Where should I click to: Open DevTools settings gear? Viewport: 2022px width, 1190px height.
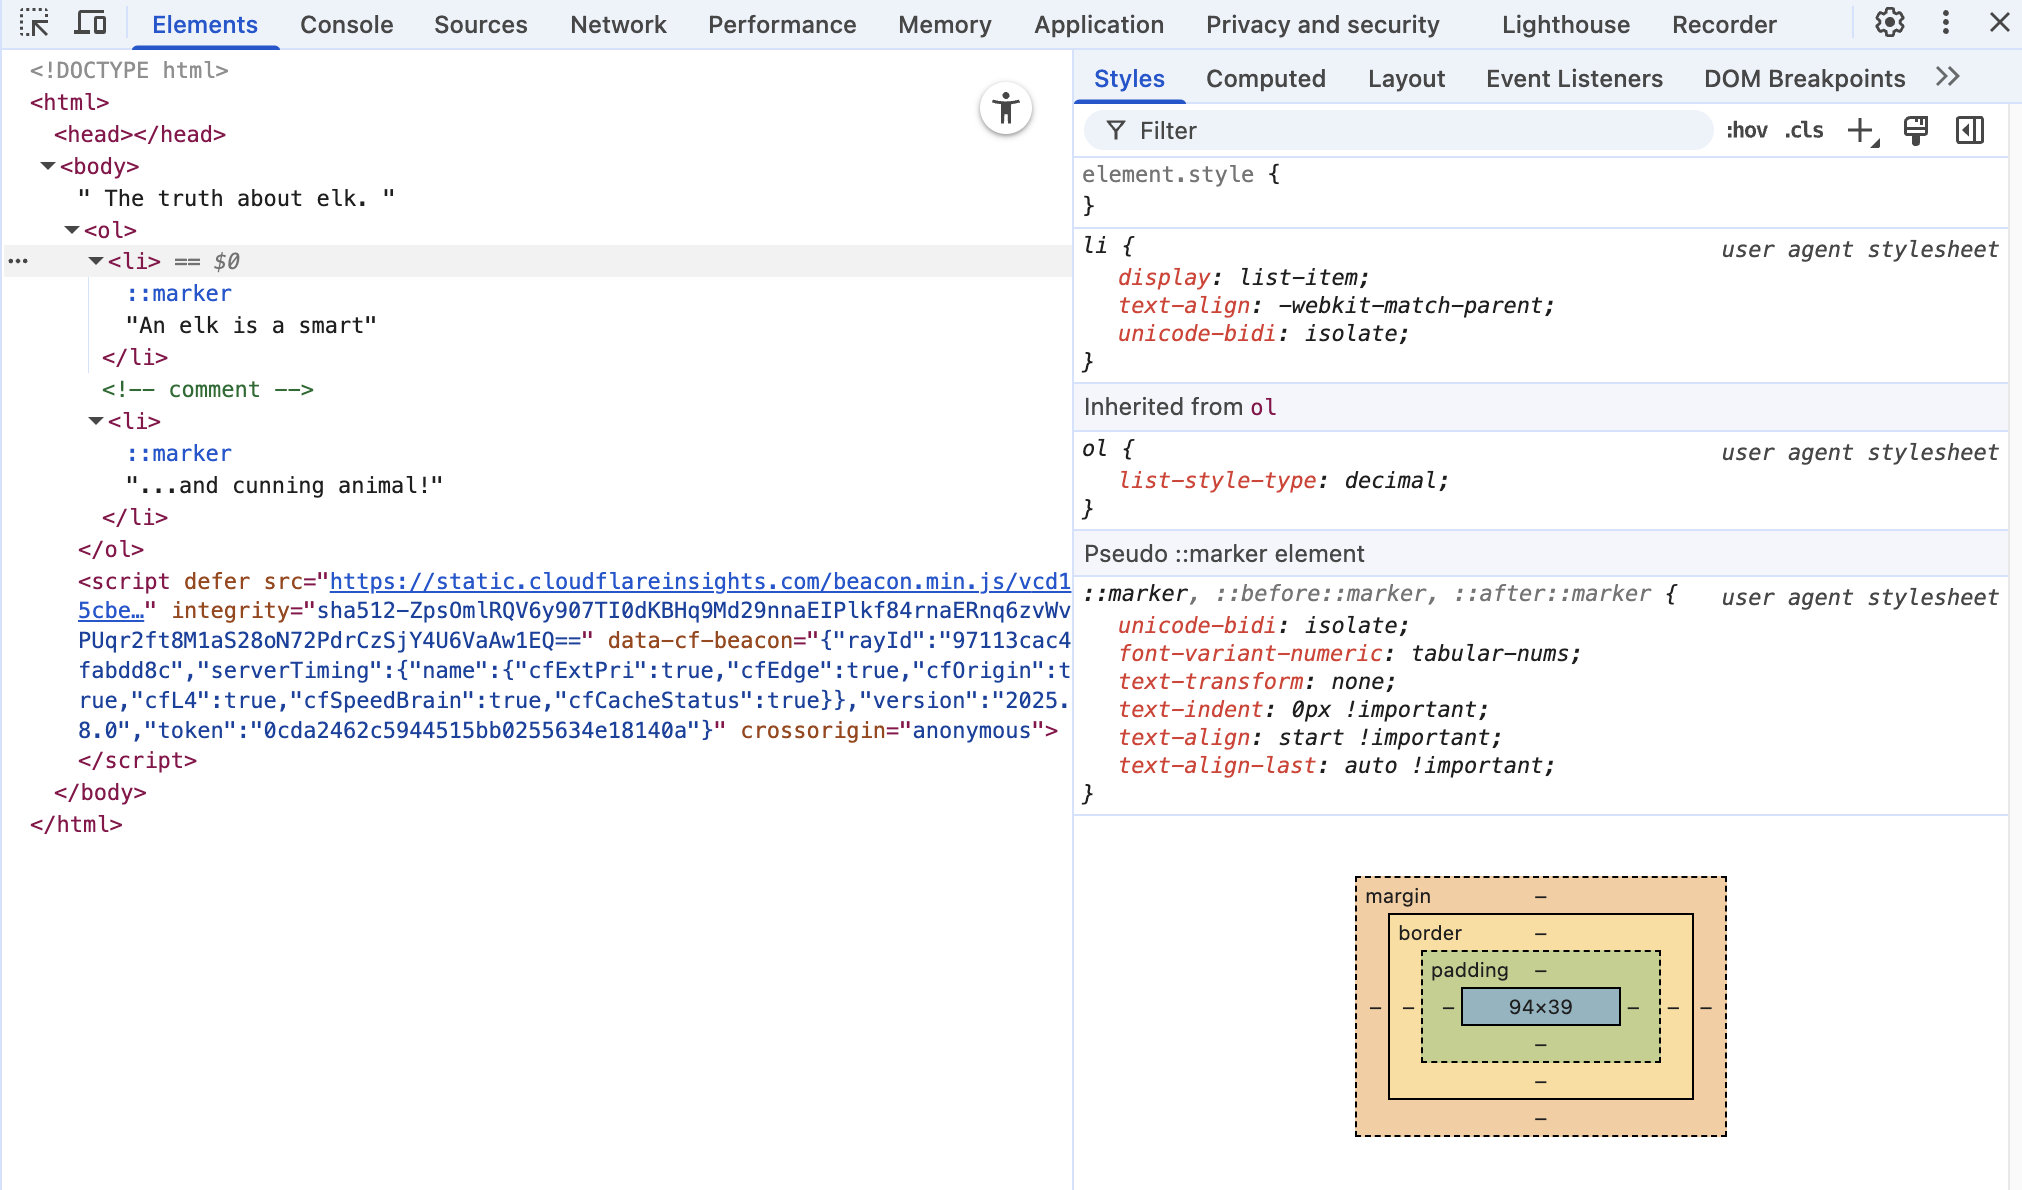[1889, 23]
